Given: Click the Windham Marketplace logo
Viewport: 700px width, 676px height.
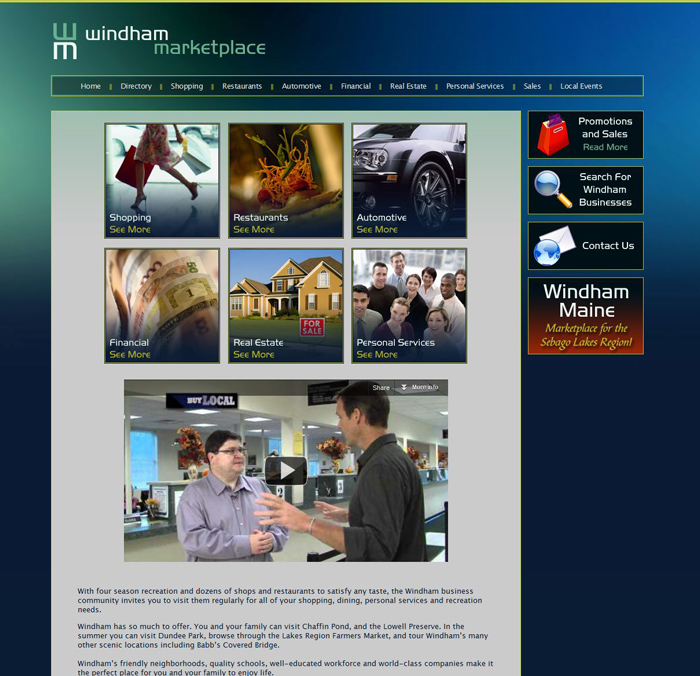Looking at the screenshot, I should tap(160, 41).
